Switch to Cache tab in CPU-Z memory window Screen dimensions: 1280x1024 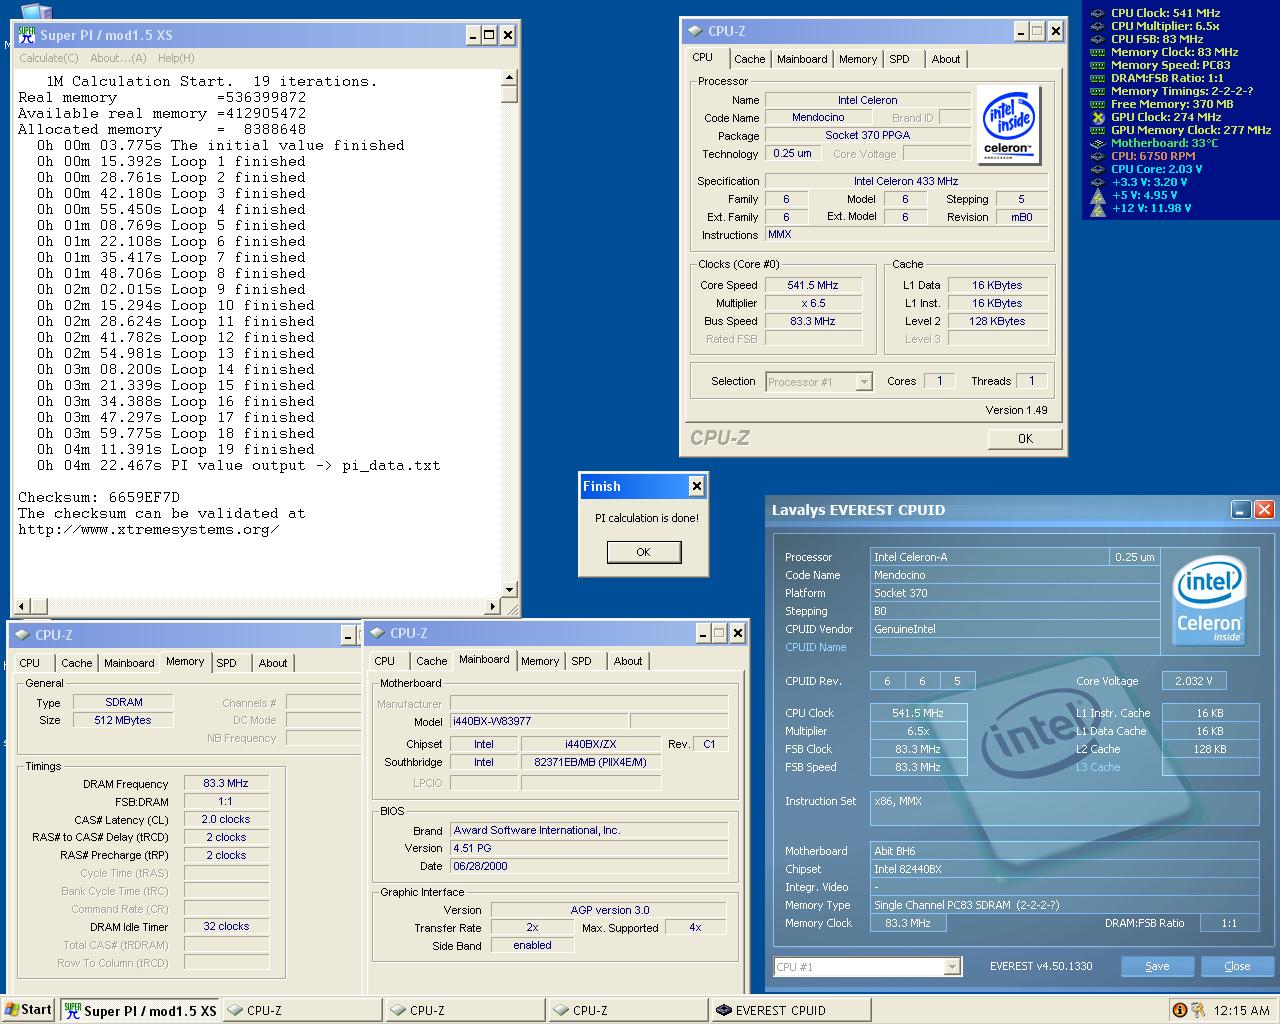click(x=76, y=663)
